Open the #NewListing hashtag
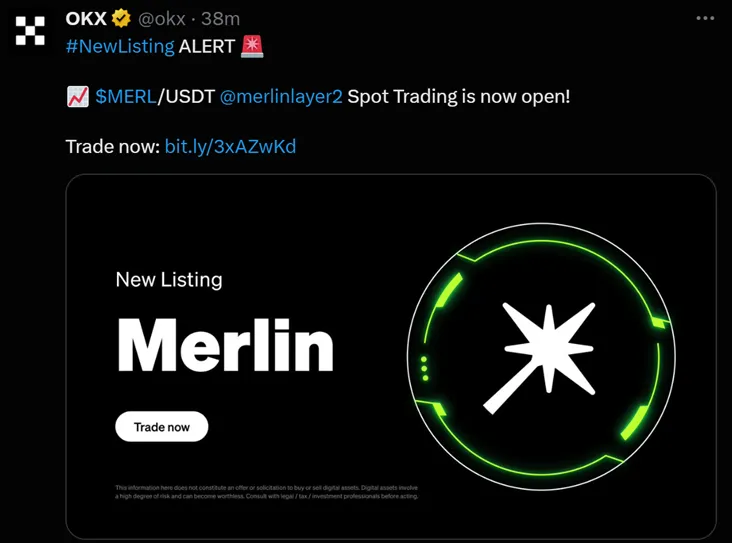732x543 pixels. pyautogui.click(x=120, y=46)
